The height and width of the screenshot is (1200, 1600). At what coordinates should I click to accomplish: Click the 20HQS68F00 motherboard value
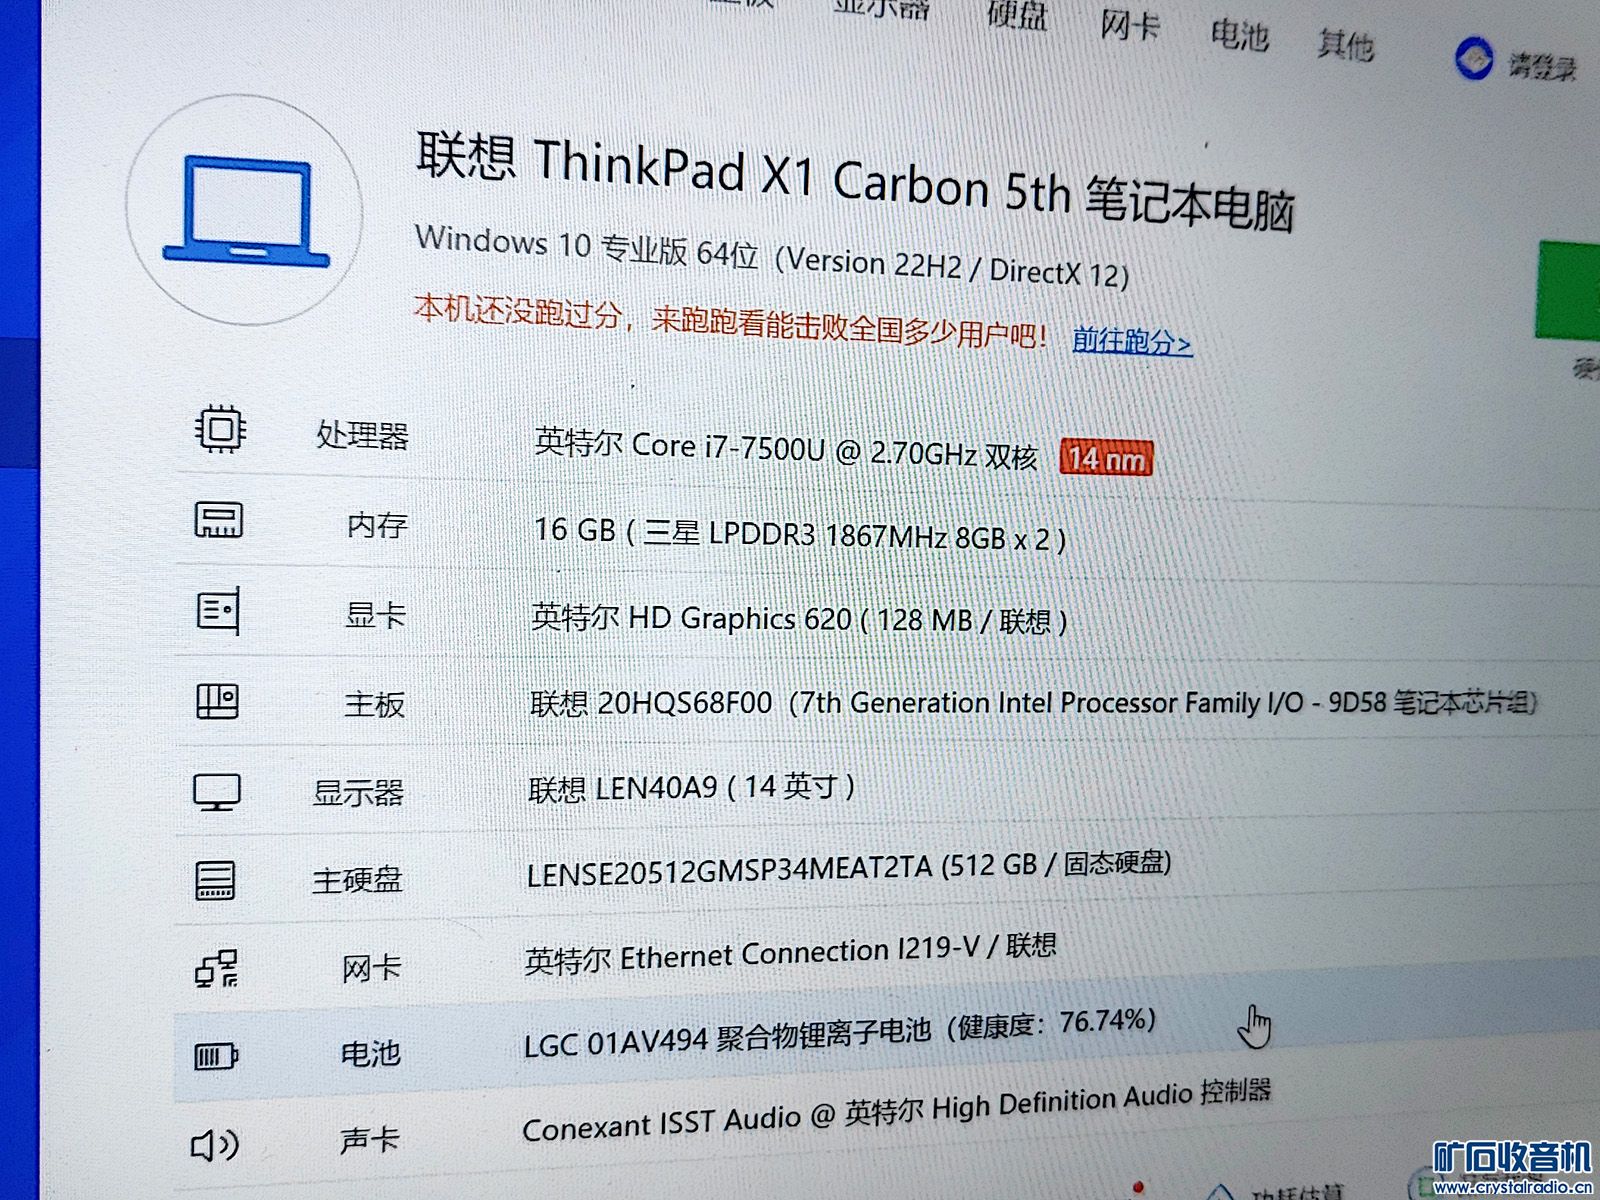click(x=1033, y=703)
